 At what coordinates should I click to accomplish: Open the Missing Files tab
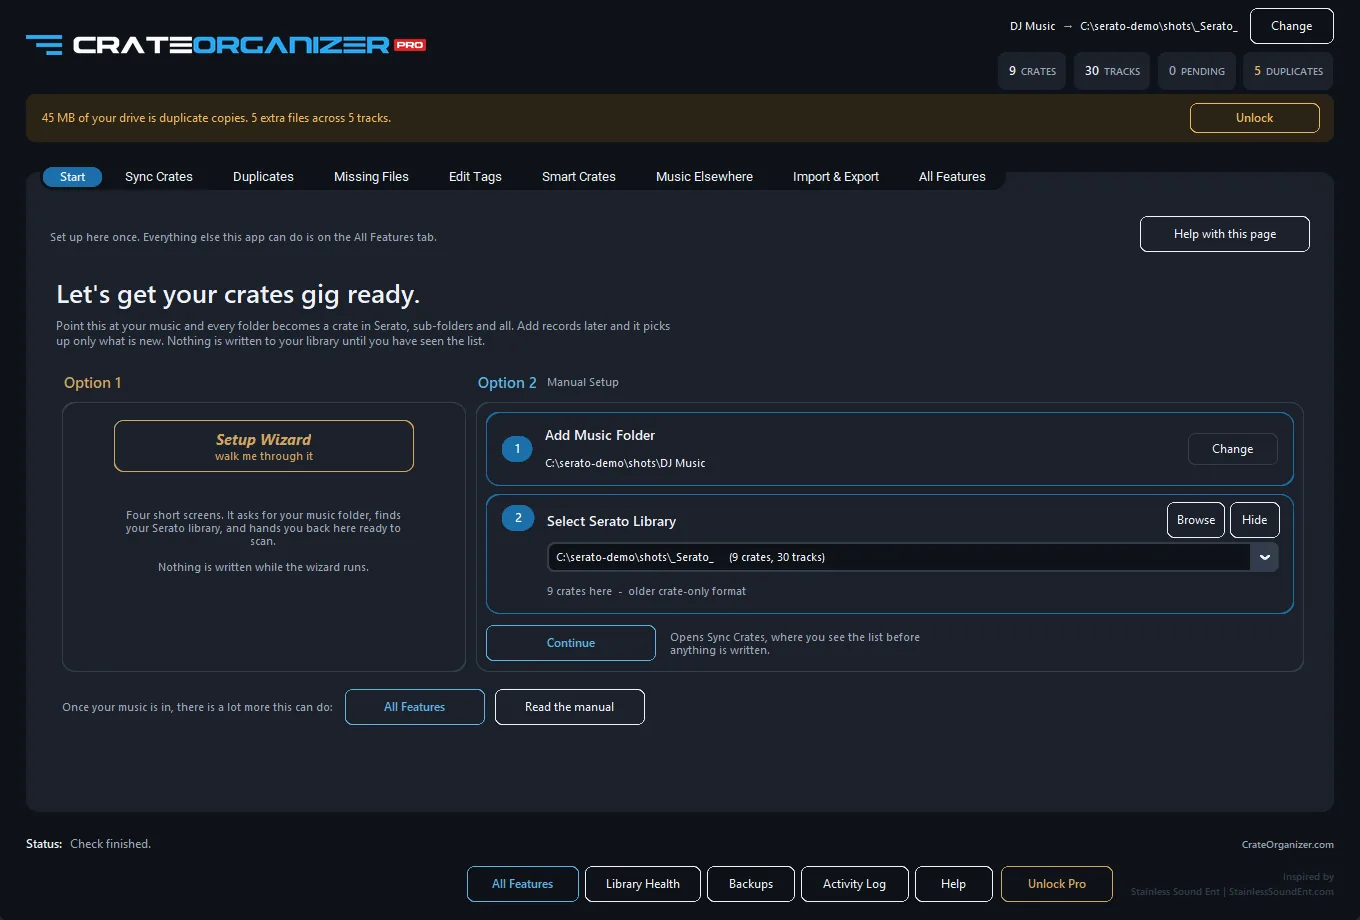(x=371, y=177)
